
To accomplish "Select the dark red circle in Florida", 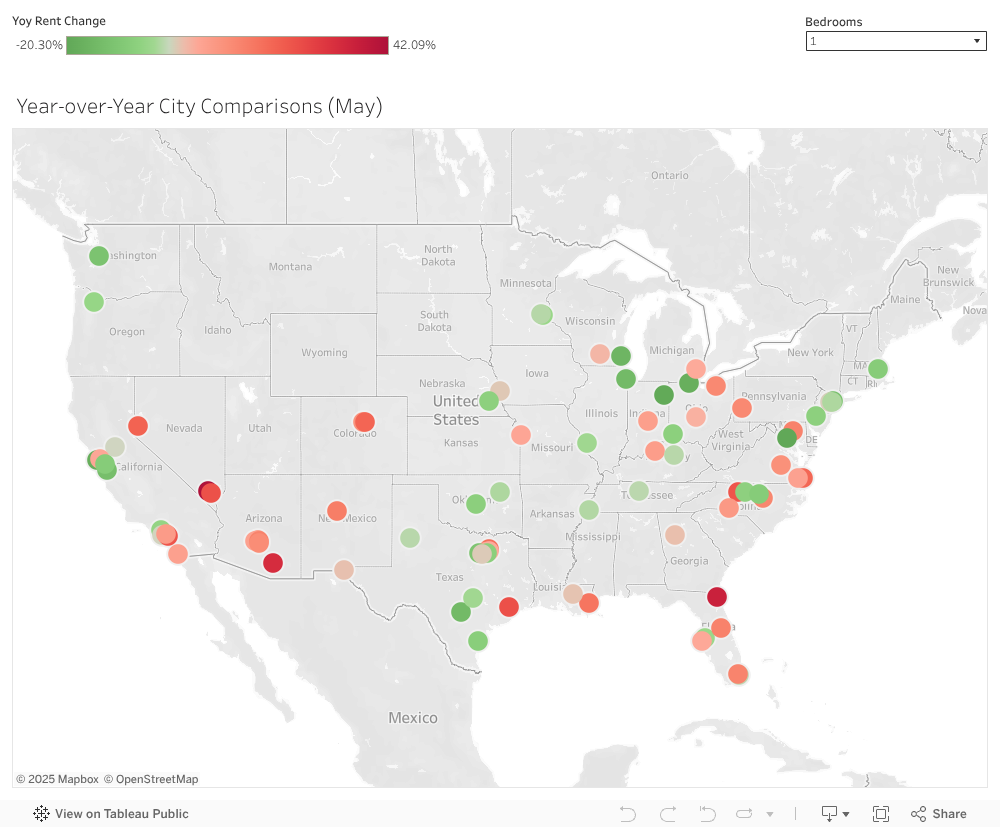I will click(717, 596).
